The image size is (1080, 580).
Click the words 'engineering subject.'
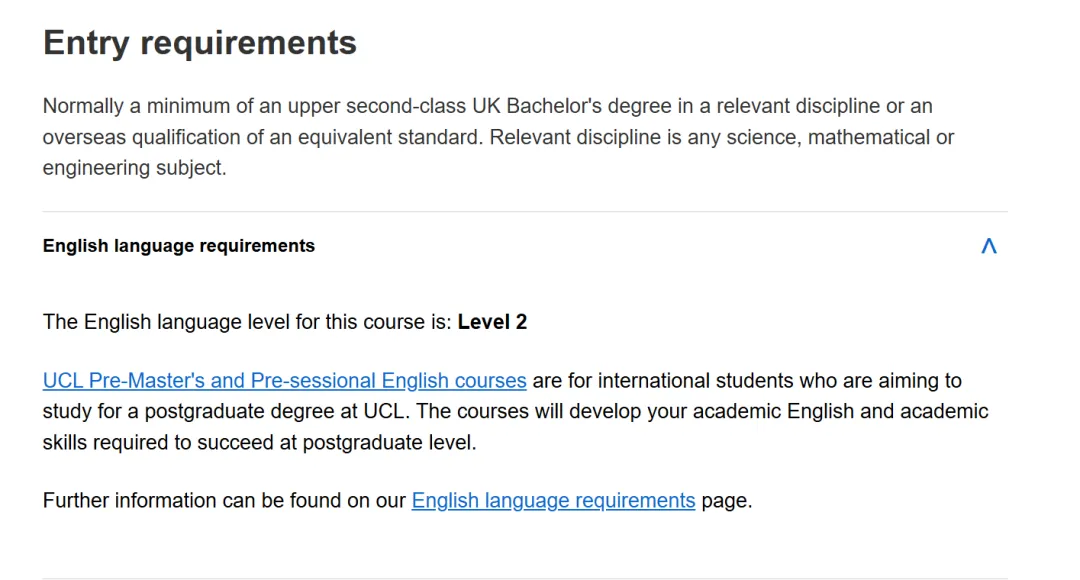point(134,168)
